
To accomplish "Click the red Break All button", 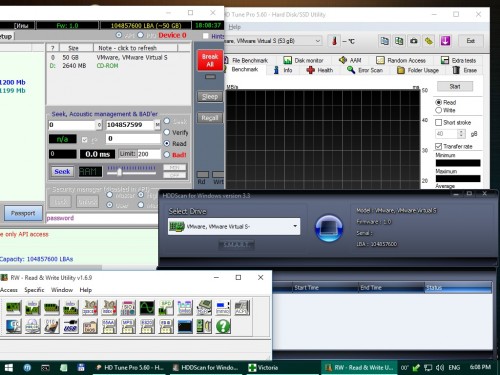I will tap(210, 60).
